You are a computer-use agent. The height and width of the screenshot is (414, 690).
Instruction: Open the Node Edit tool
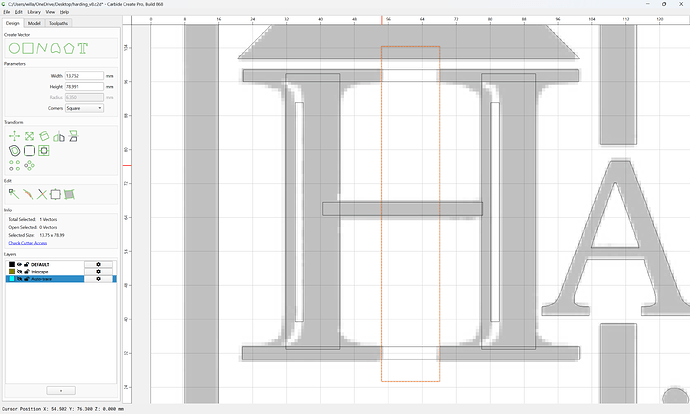pos(14,194)
